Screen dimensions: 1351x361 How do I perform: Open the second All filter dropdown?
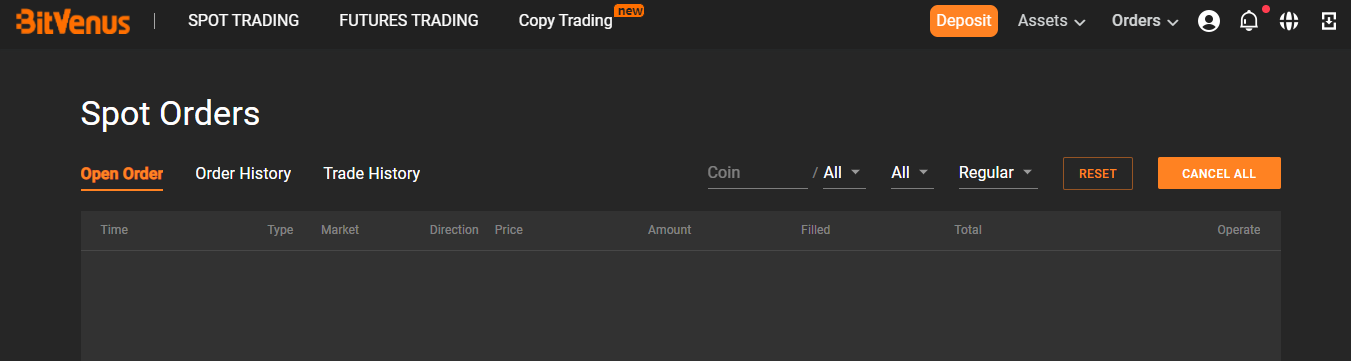click(x=911, y=173)
